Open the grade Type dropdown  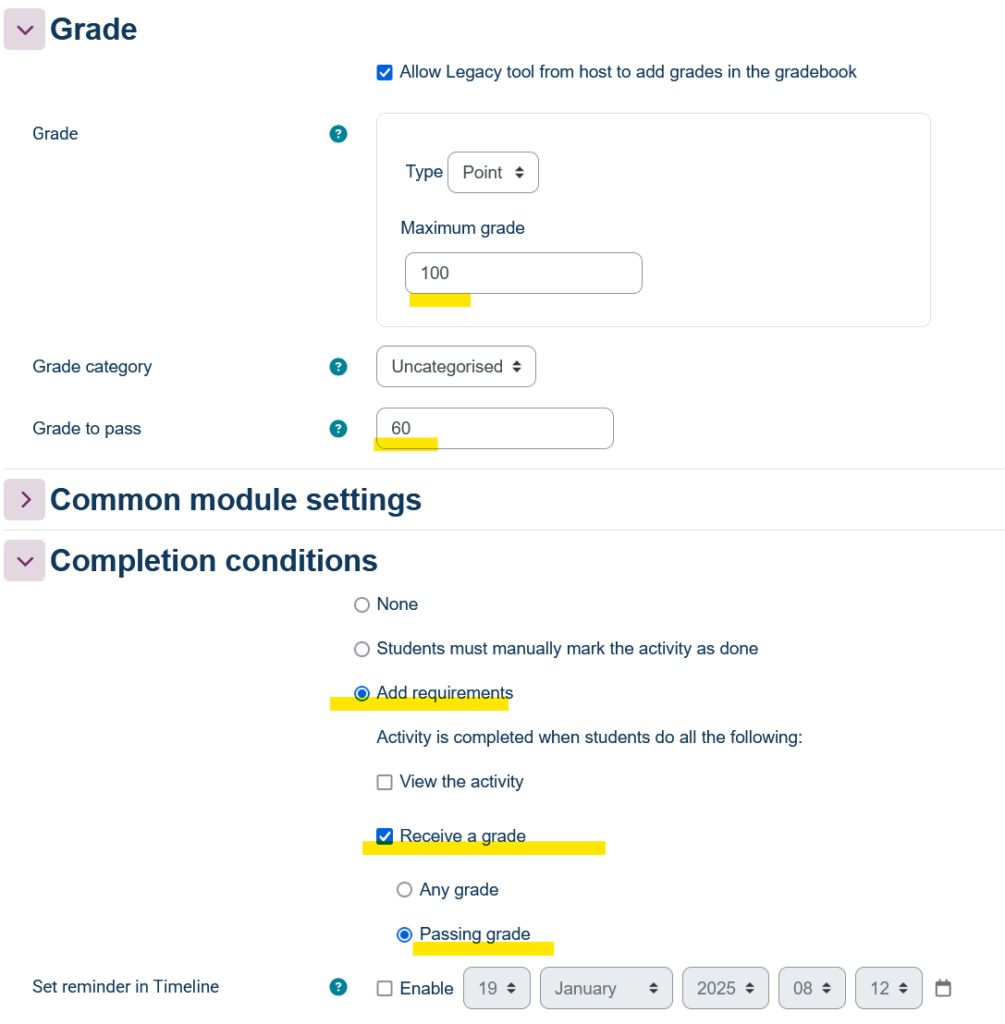pos(493,173)
